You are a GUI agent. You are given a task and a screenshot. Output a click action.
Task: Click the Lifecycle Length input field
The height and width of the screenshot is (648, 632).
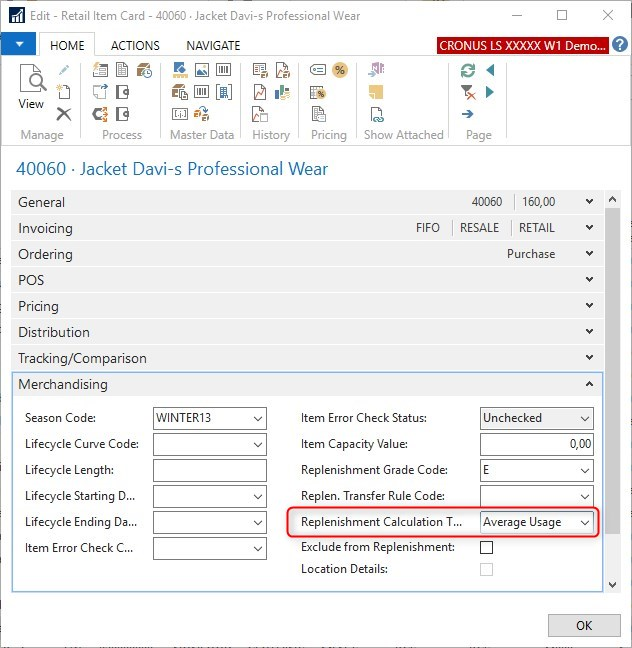click(210, 470)
